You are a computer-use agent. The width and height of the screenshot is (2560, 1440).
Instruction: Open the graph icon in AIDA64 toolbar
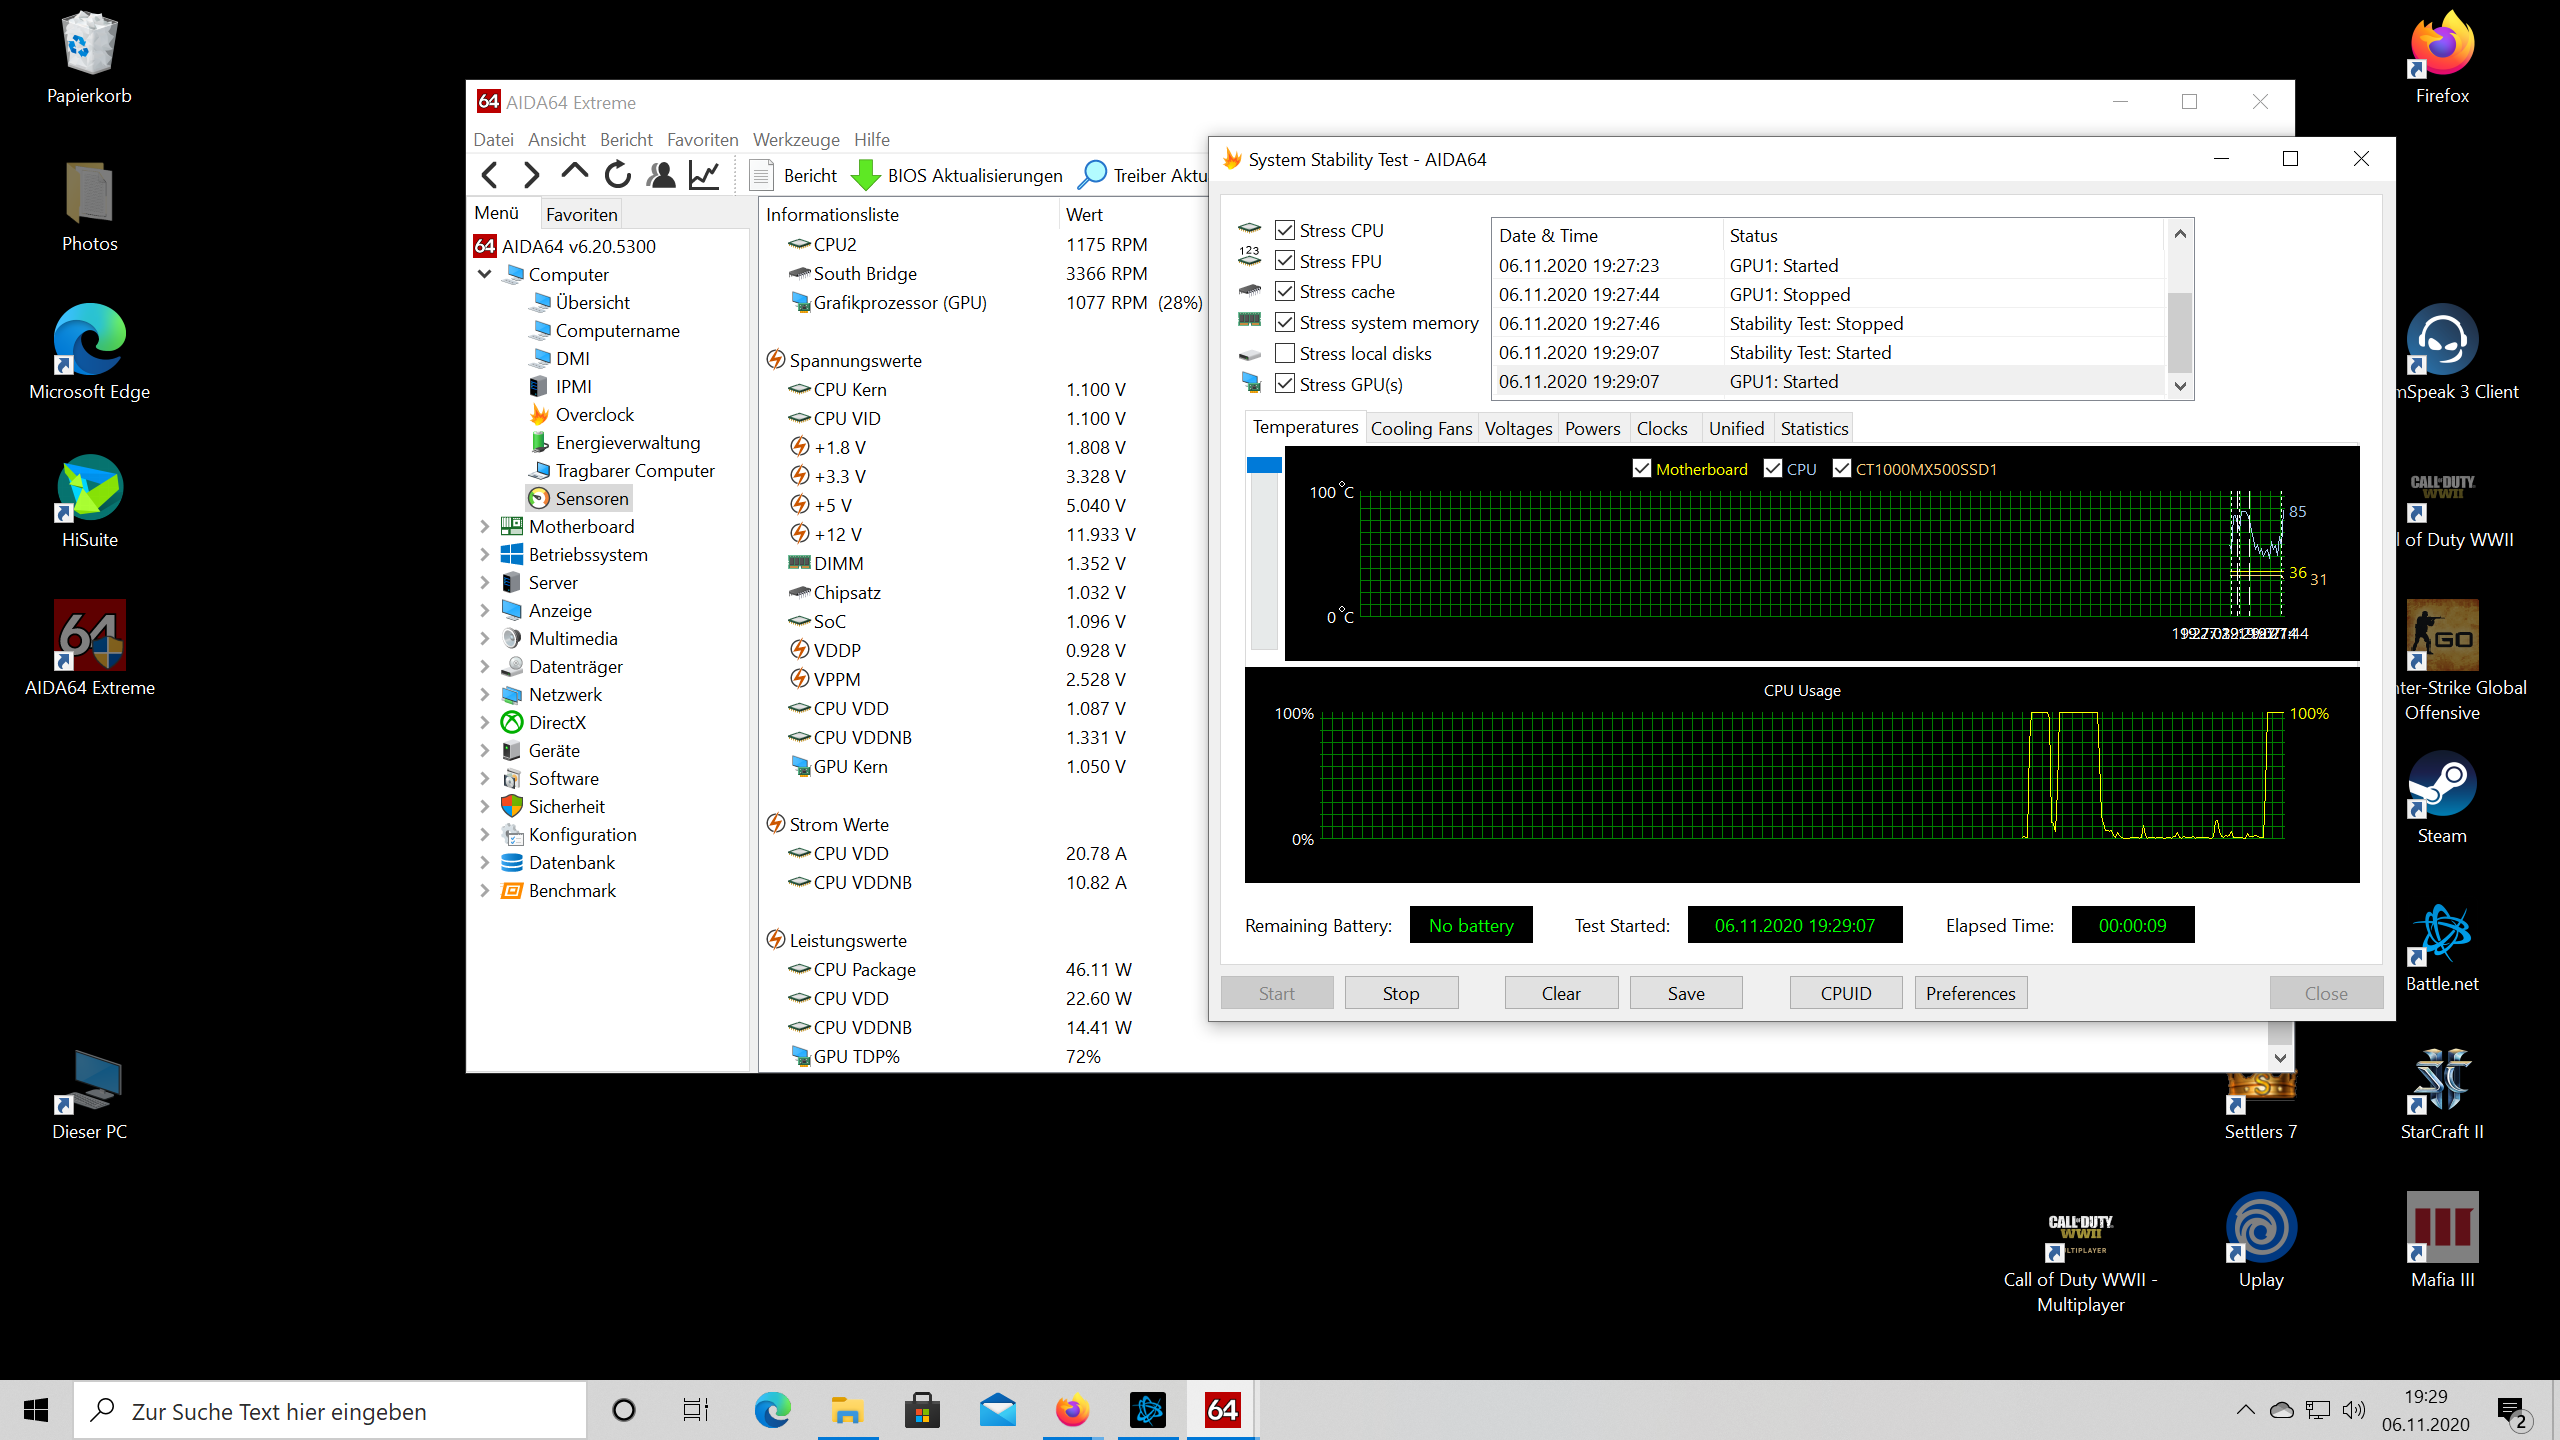pos(704,175)
